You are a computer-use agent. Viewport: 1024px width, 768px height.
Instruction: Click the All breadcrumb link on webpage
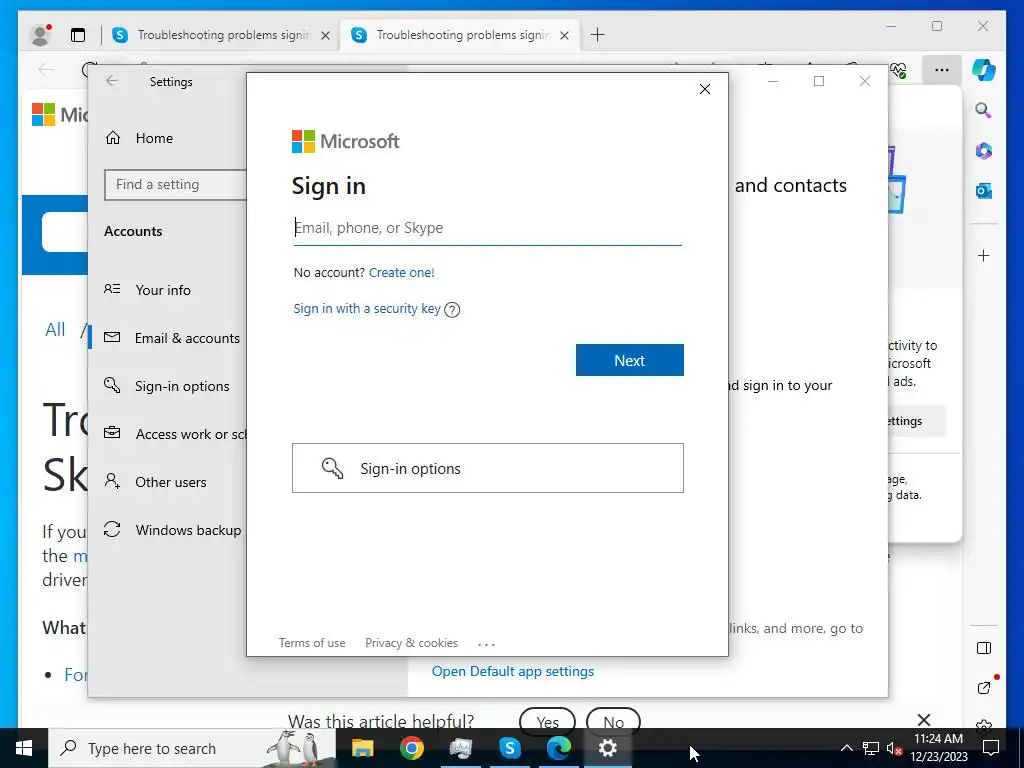56,330
